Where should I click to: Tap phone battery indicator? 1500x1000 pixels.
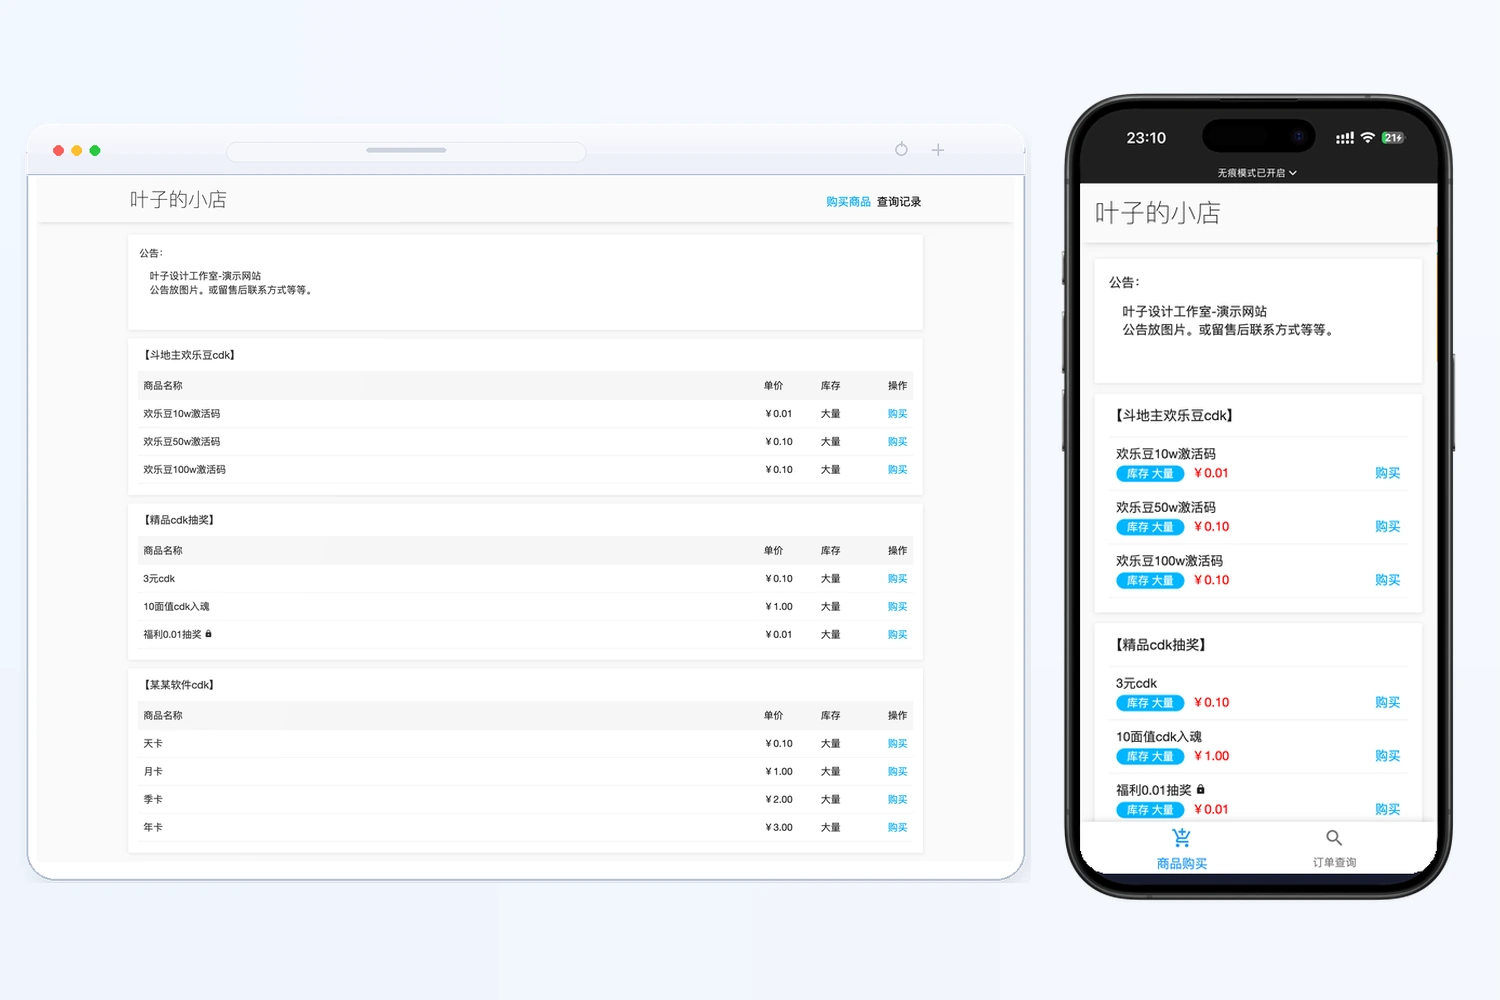pos(1393,138)
